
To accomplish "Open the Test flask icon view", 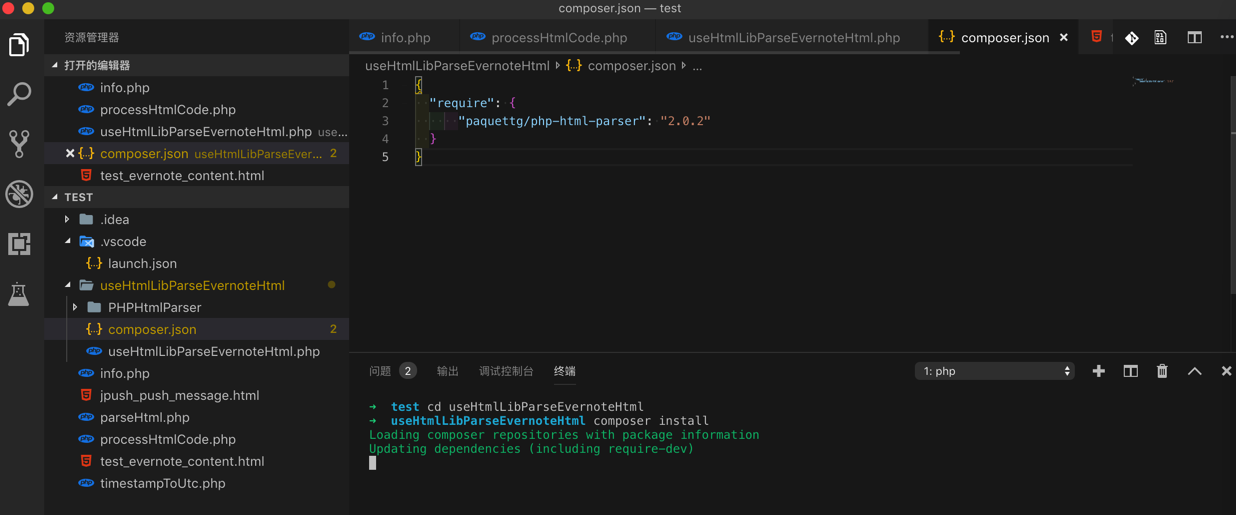I will pos(19,293).
